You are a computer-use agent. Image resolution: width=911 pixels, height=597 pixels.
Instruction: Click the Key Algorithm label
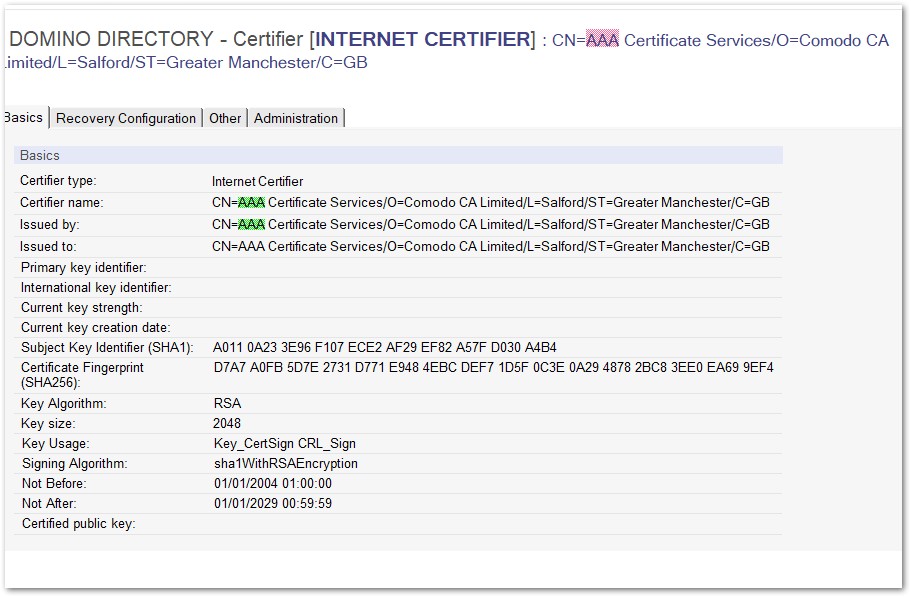pyautogui.click(x=63, y=404)
